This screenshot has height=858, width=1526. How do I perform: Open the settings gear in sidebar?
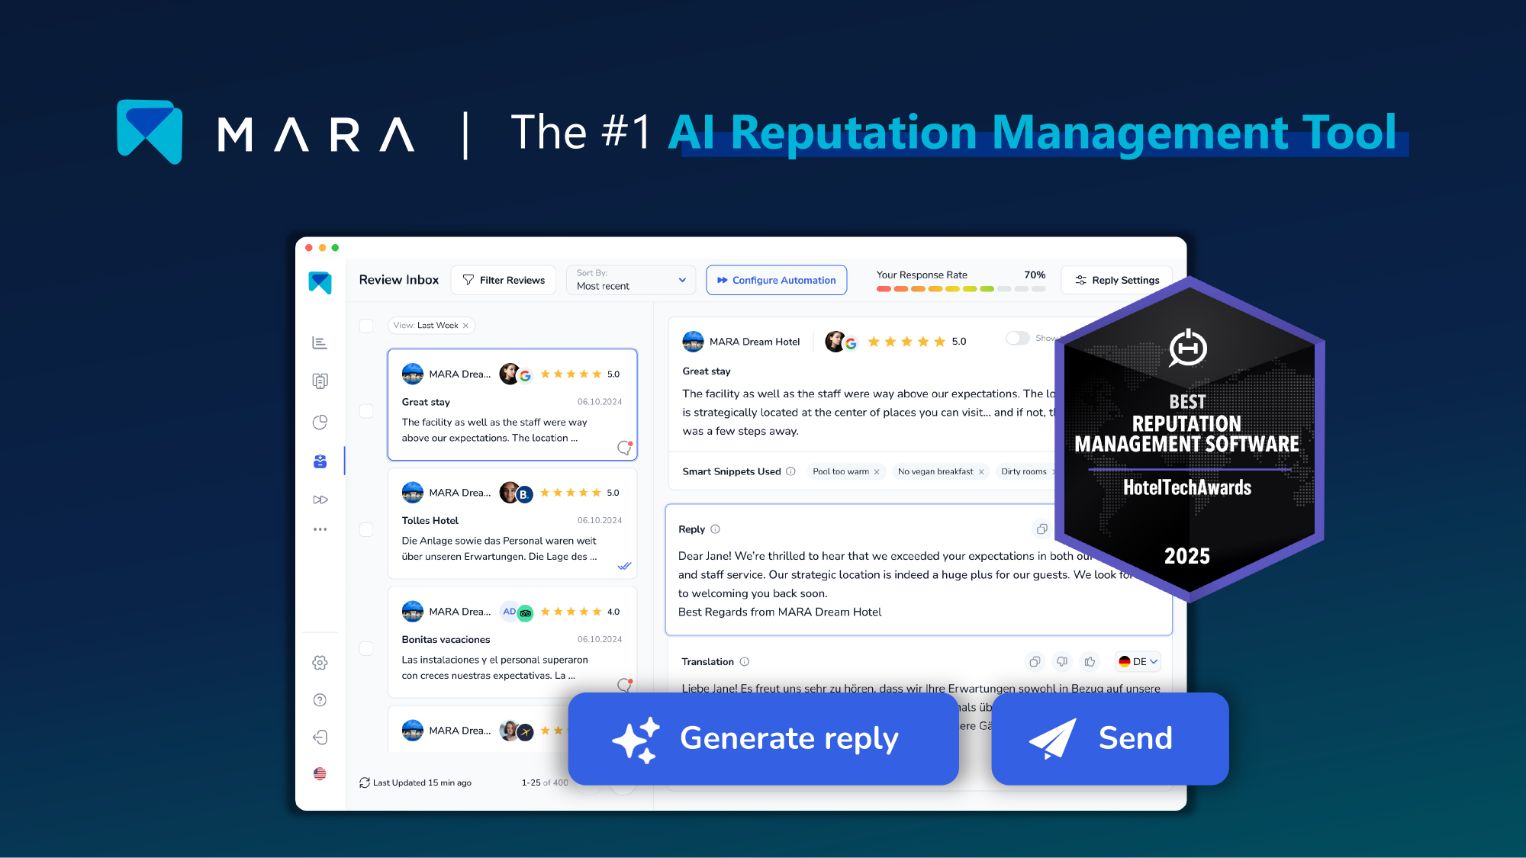coord(320,663)
